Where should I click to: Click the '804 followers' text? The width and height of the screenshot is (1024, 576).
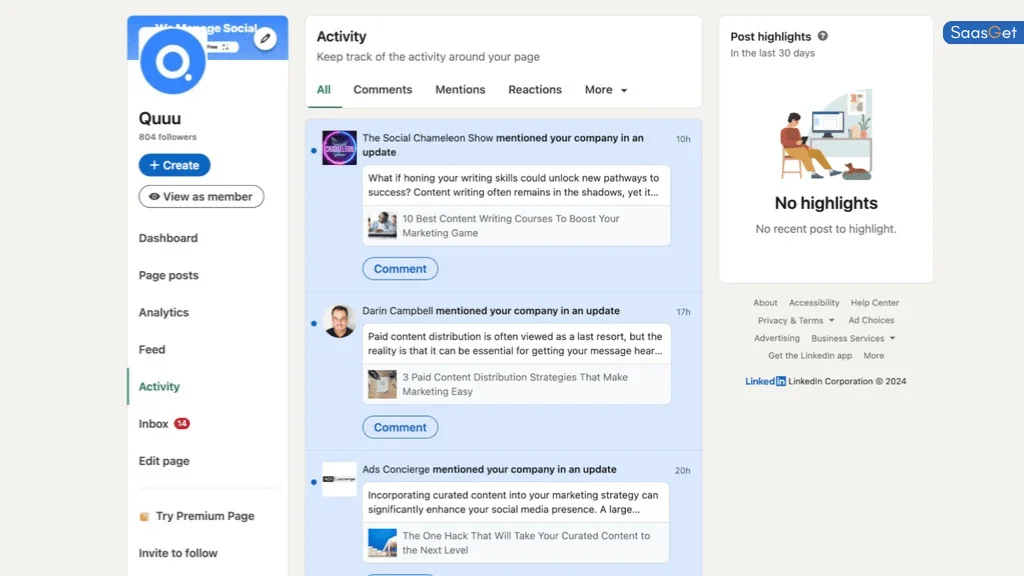point(167,137)
